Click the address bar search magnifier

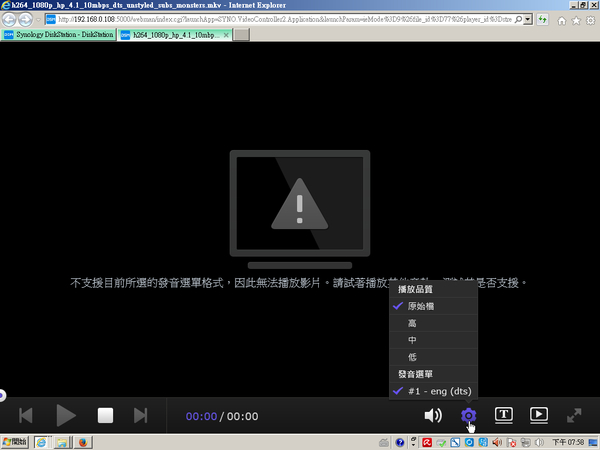[518, 20]
